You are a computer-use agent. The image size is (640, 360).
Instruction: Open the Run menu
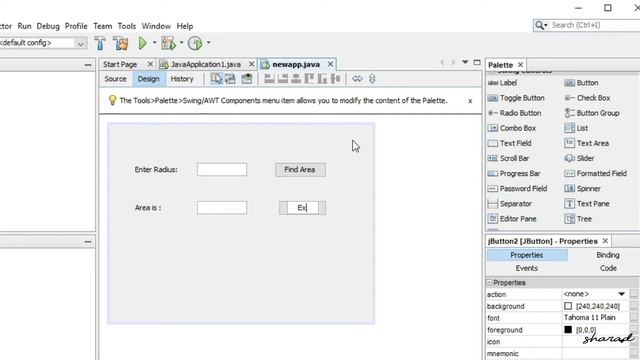(x=24, y=26)
